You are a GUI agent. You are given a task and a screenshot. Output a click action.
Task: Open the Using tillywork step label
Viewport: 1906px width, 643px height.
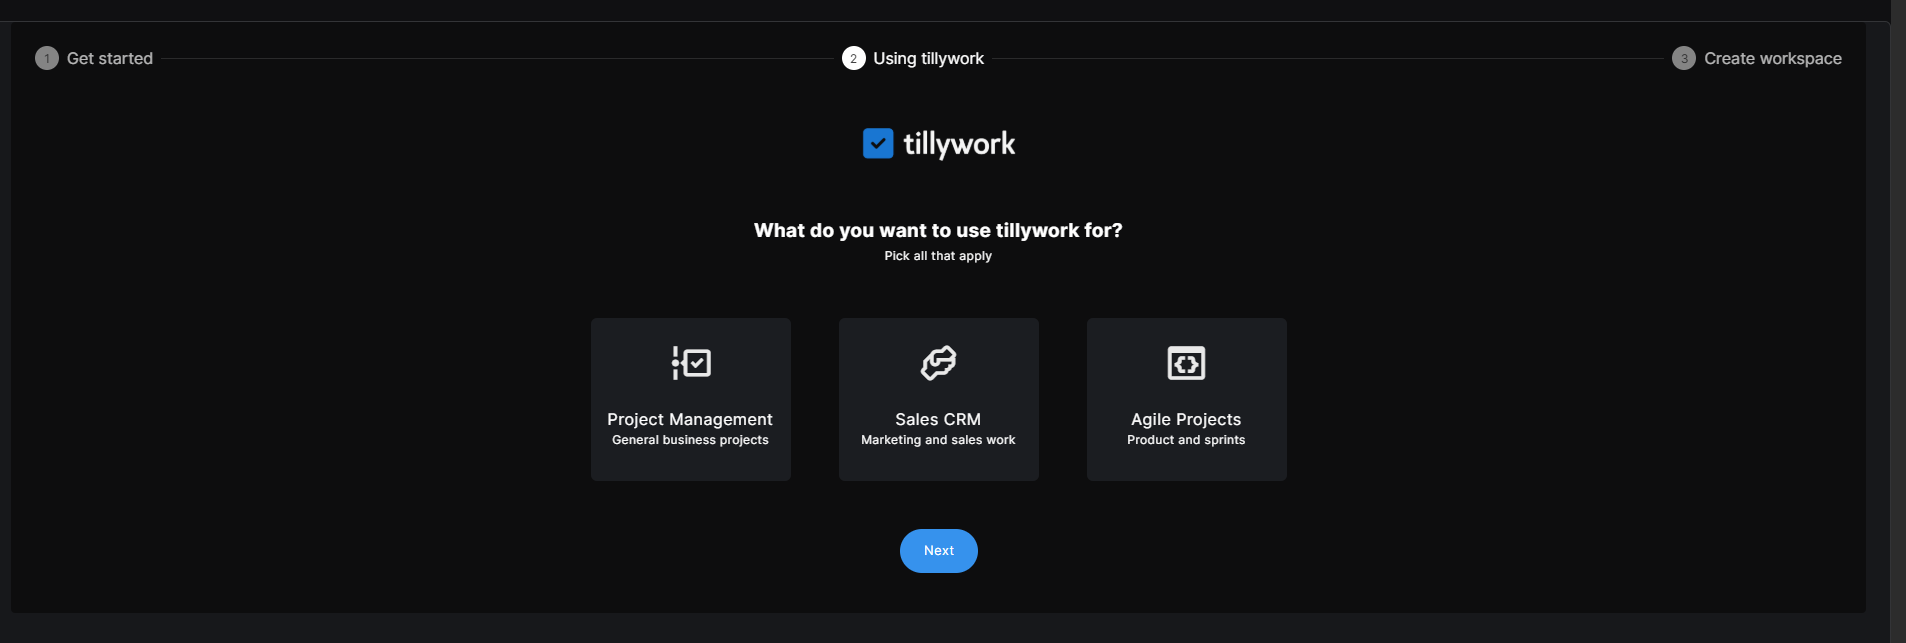929,58
